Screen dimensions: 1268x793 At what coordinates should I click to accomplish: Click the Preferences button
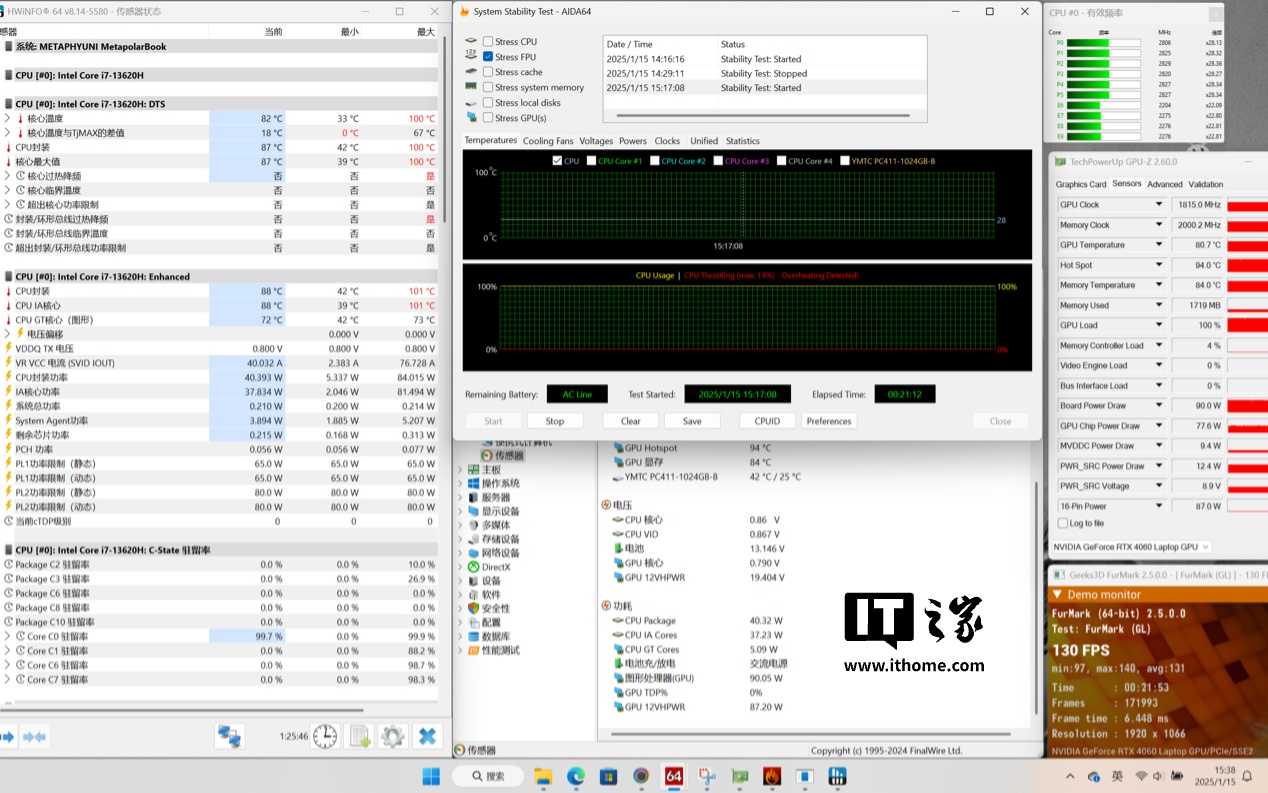pos(829,421)
